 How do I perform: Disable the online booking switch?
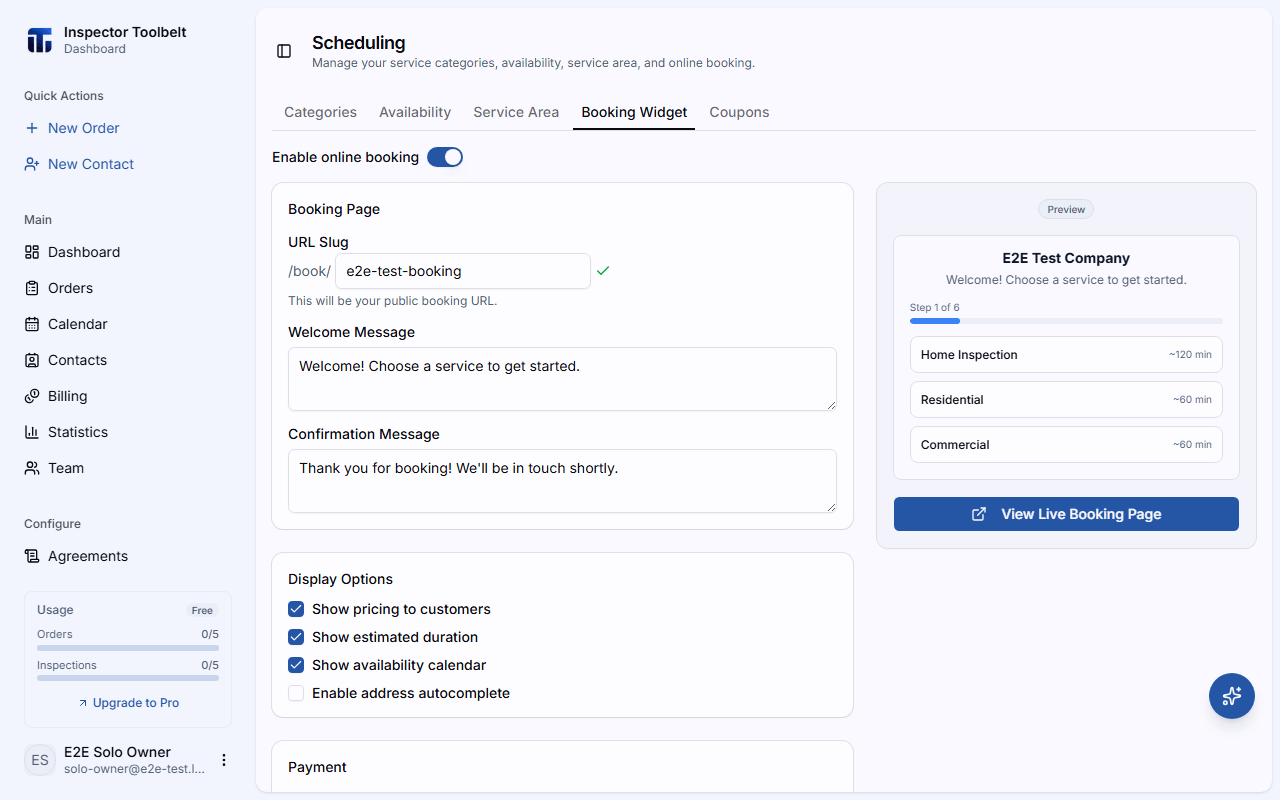(445, 157)
